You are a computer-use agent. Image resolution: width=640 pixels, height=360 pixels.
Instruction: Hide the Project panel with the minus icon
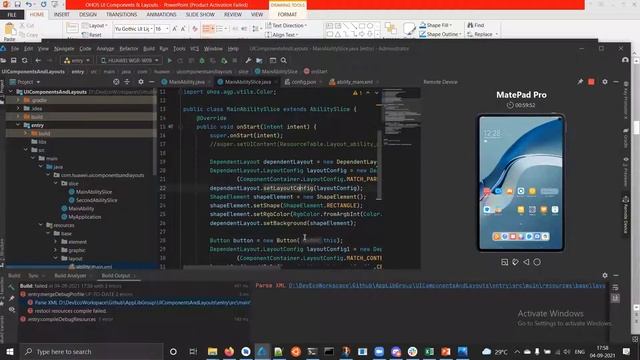151,82
